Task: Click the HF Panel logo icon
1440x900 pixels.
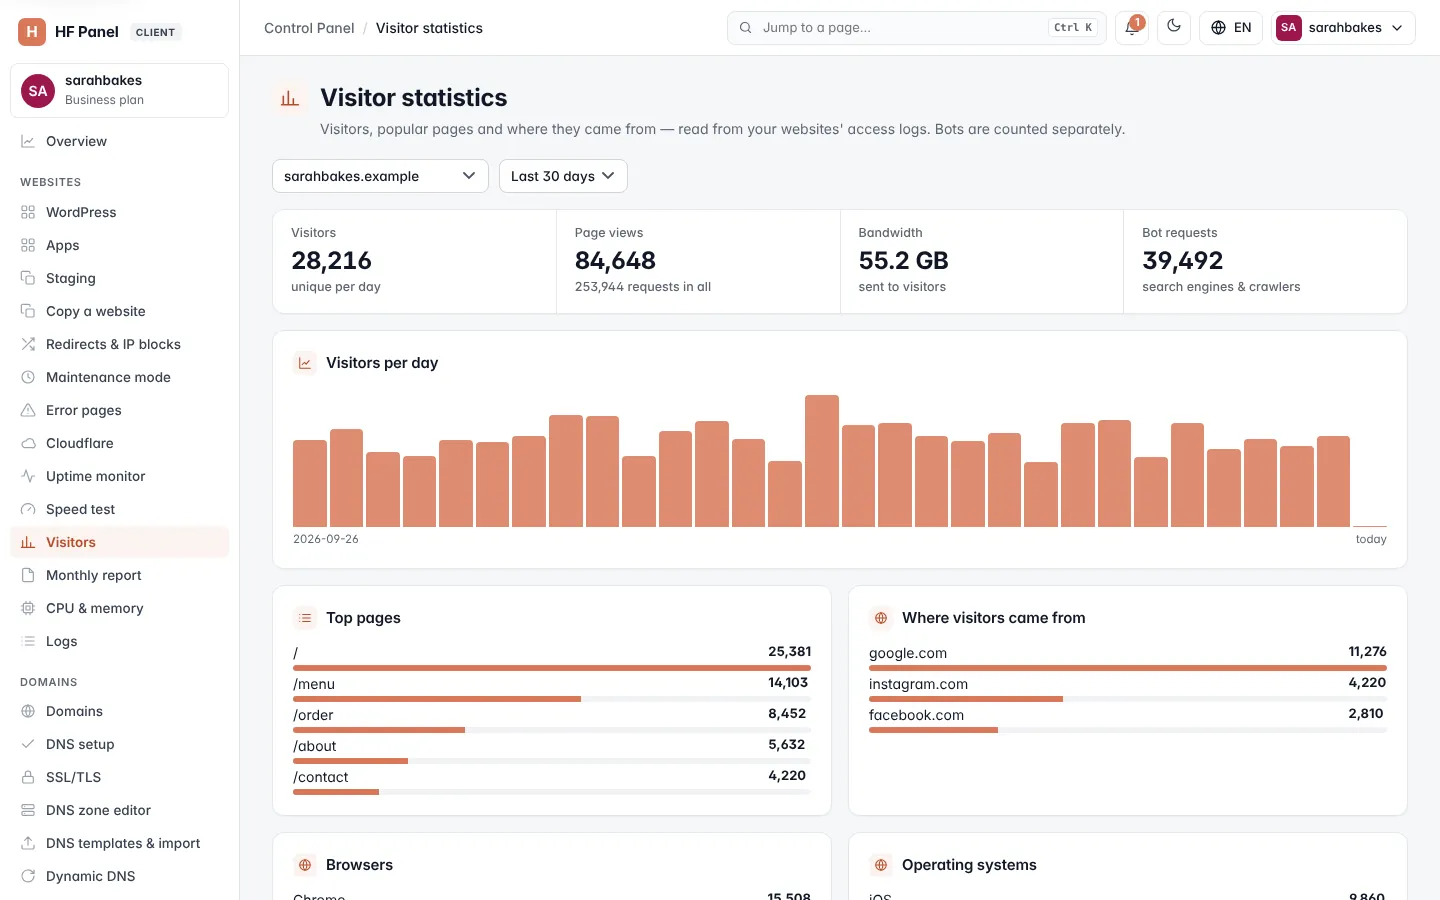Action: (32, 32)
